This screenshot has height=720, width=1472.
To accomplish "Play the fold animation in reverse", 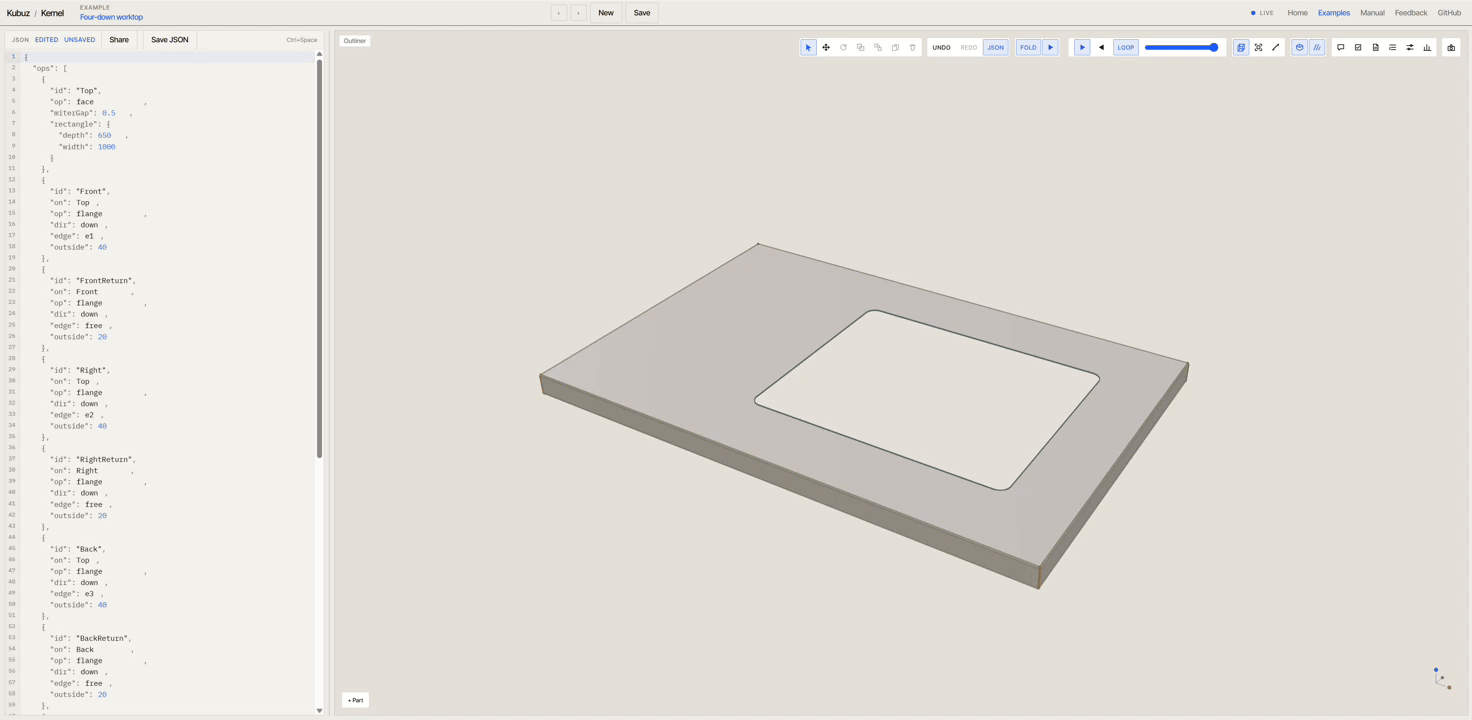I will coord(1101,47).
